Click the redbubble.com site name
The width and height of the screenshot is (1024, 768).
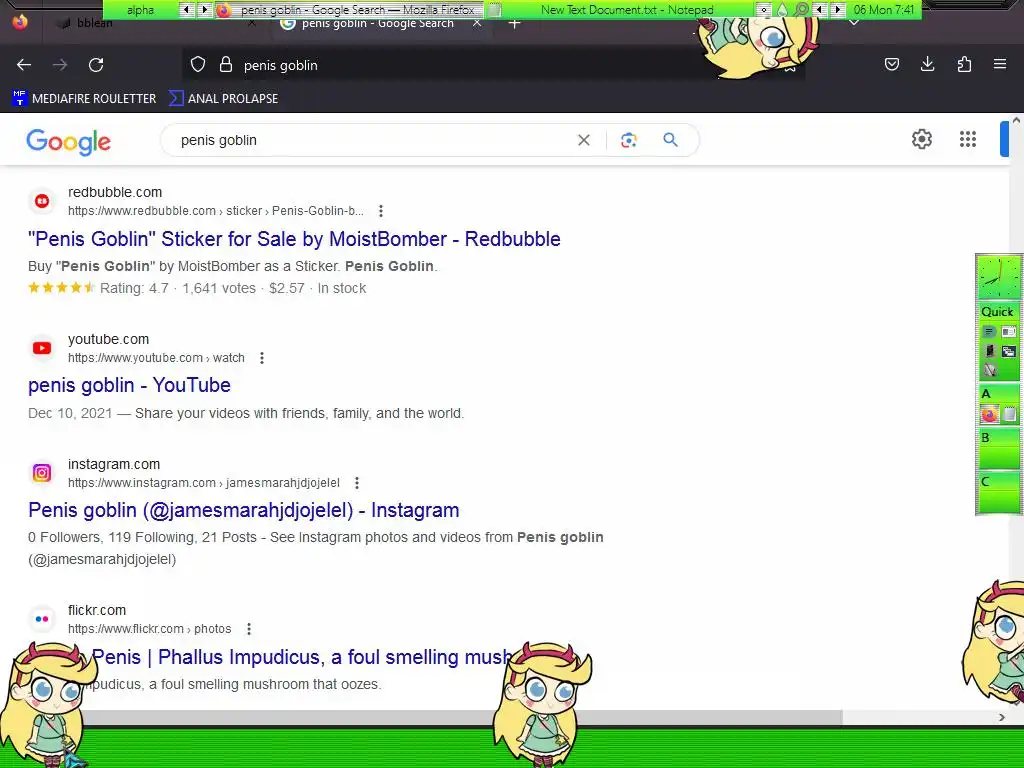[115, 192]
